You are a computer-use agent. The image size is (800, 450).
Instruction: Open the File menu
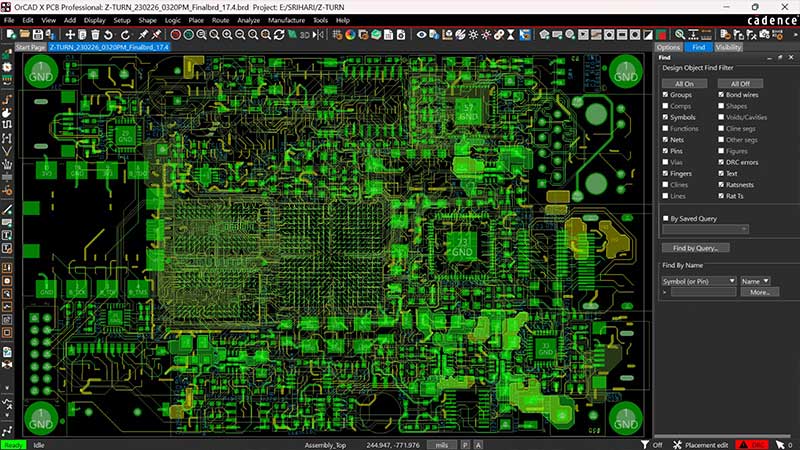click(x=9, y=20)
